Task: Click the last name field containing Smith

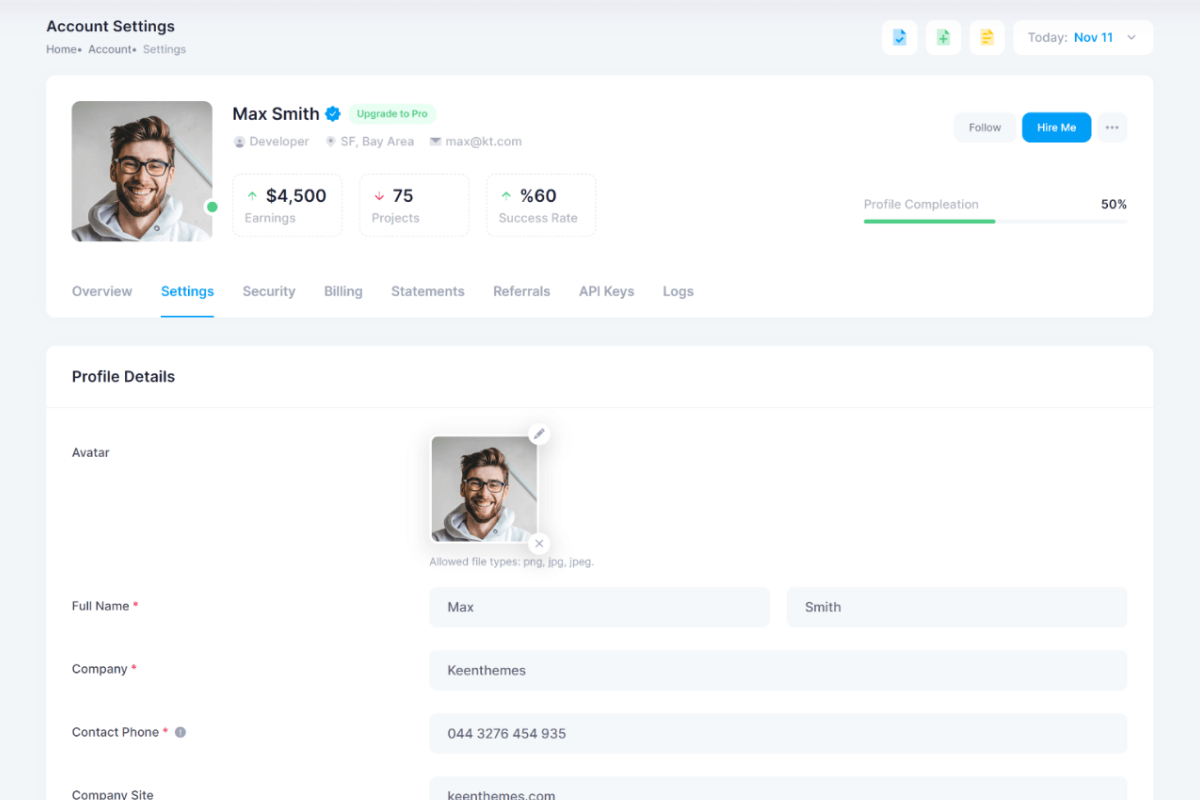Action: click(957, 607)
